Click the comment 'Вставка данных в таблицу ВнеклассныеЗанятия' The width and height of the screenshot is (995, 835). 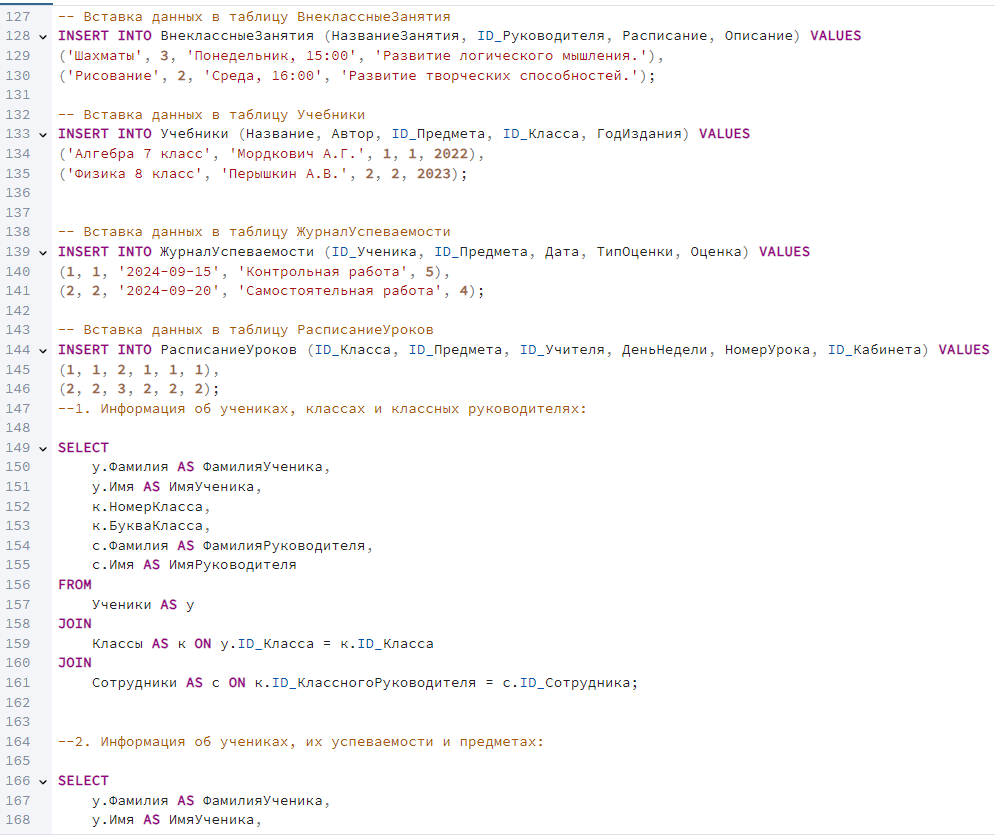(254, 16)
